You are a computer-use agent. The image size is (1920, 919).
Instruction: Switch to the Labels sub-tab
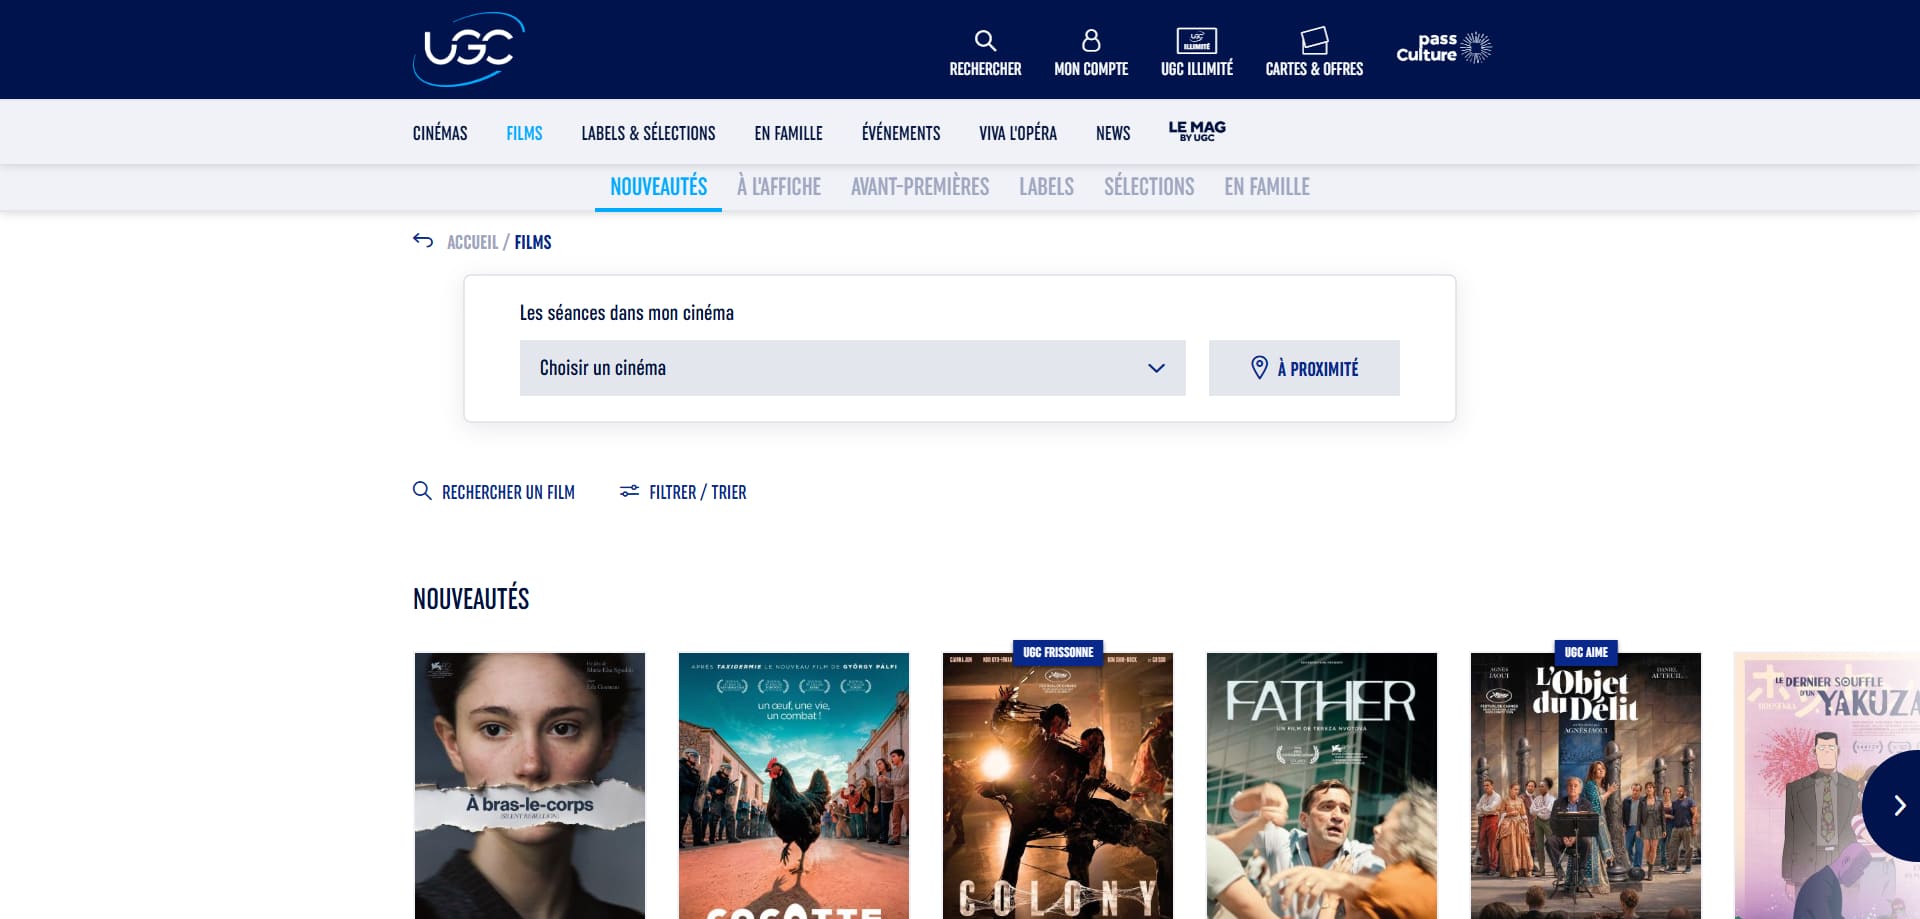coord(1046,187)
